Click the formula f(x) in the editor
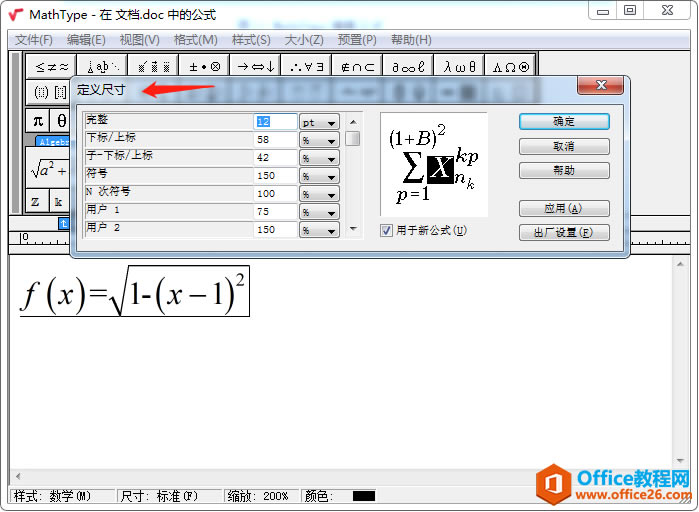The height and width of the screenshot is (512, 699). coord(134,291)
